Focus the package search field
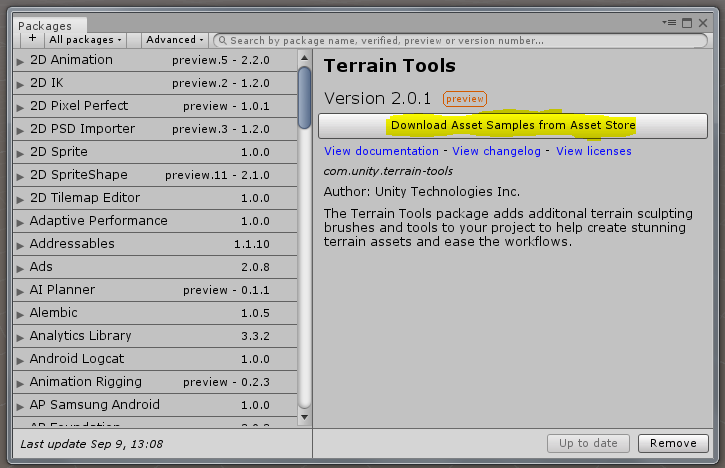 [460, 40]
